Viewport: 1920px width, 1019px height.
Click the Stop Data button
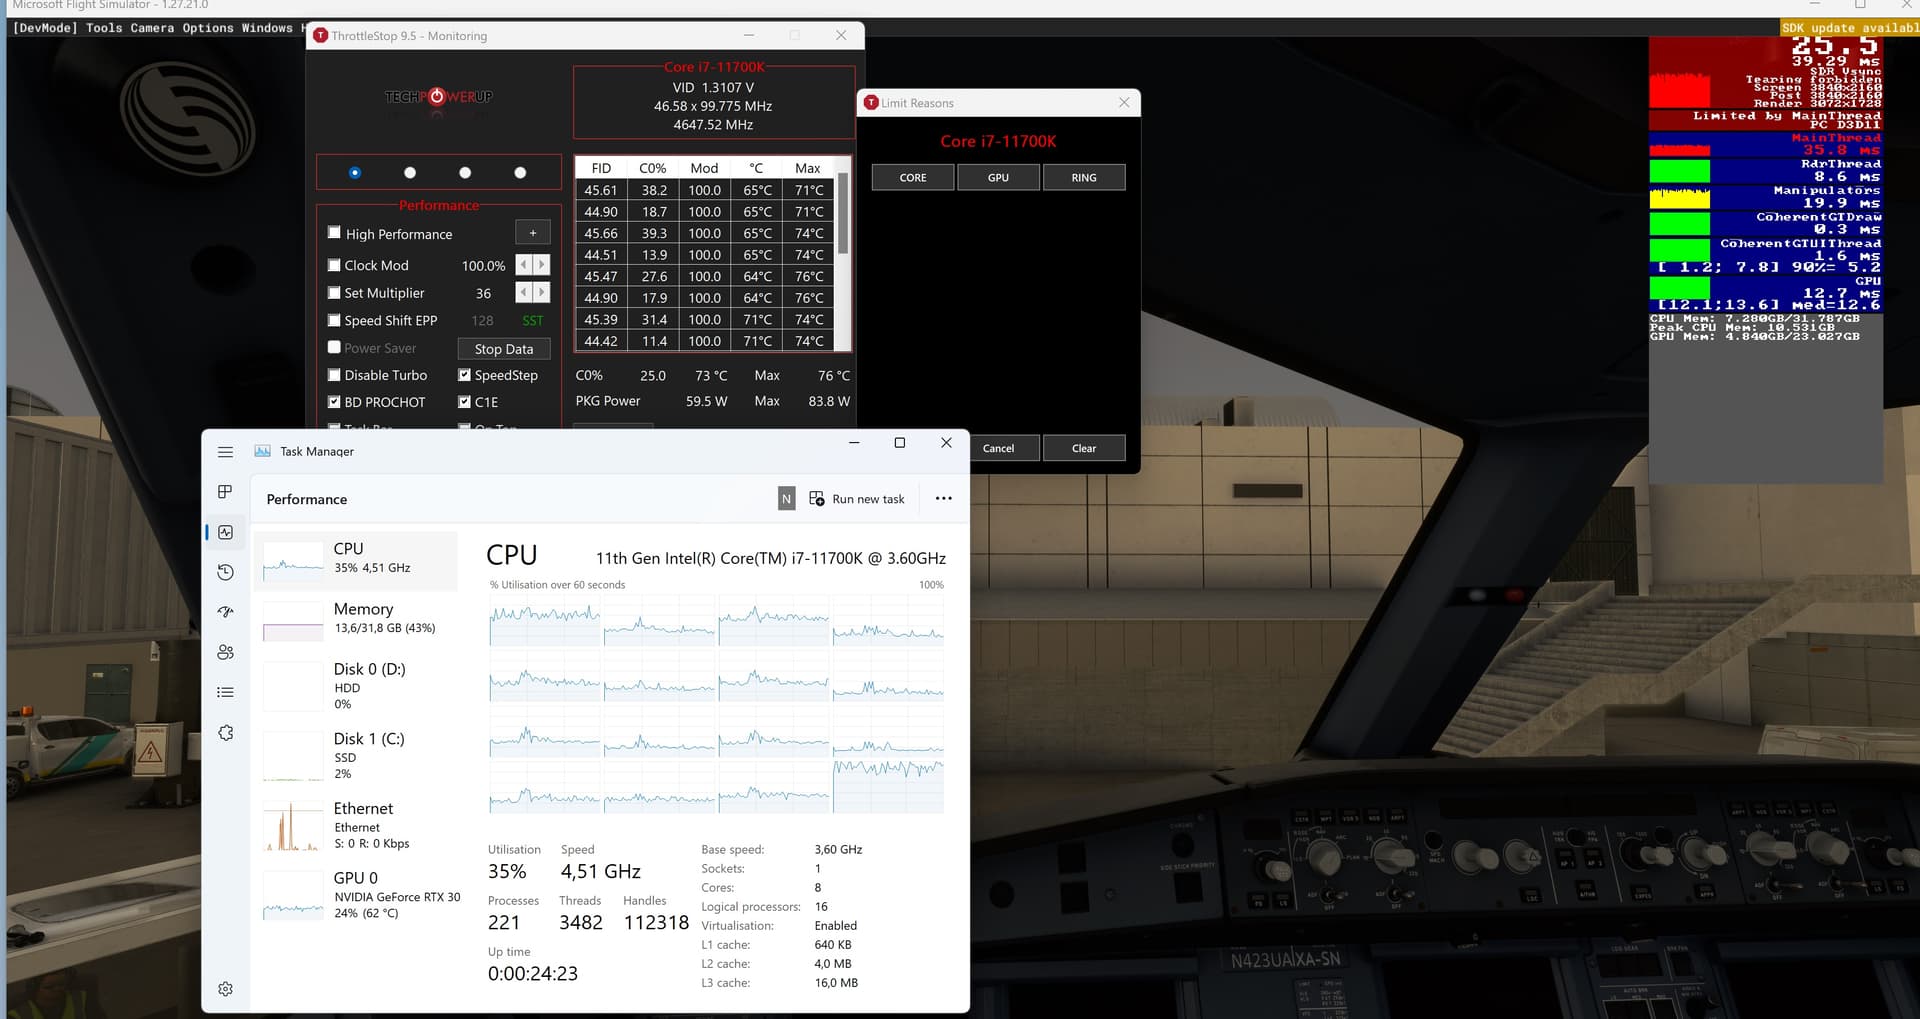click(504, 349)
